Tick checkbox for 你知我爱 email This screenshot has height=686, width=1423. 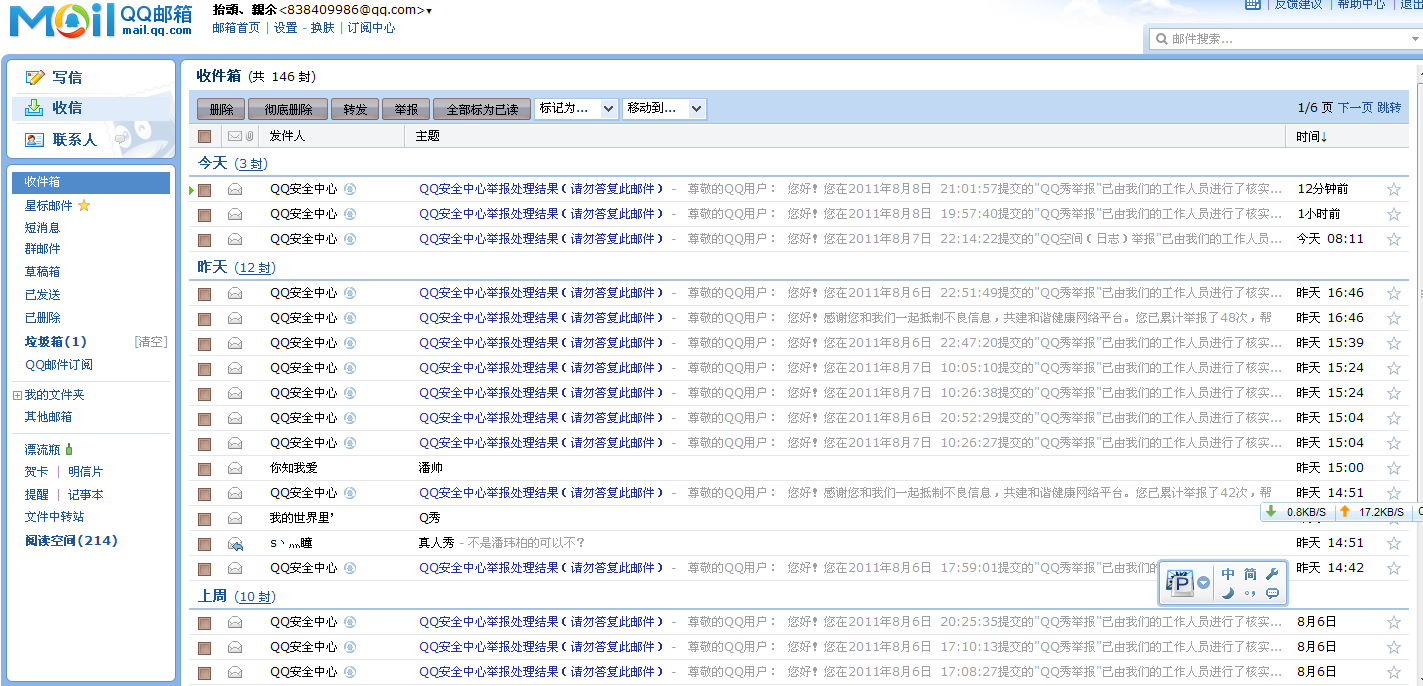pos(205,469)
